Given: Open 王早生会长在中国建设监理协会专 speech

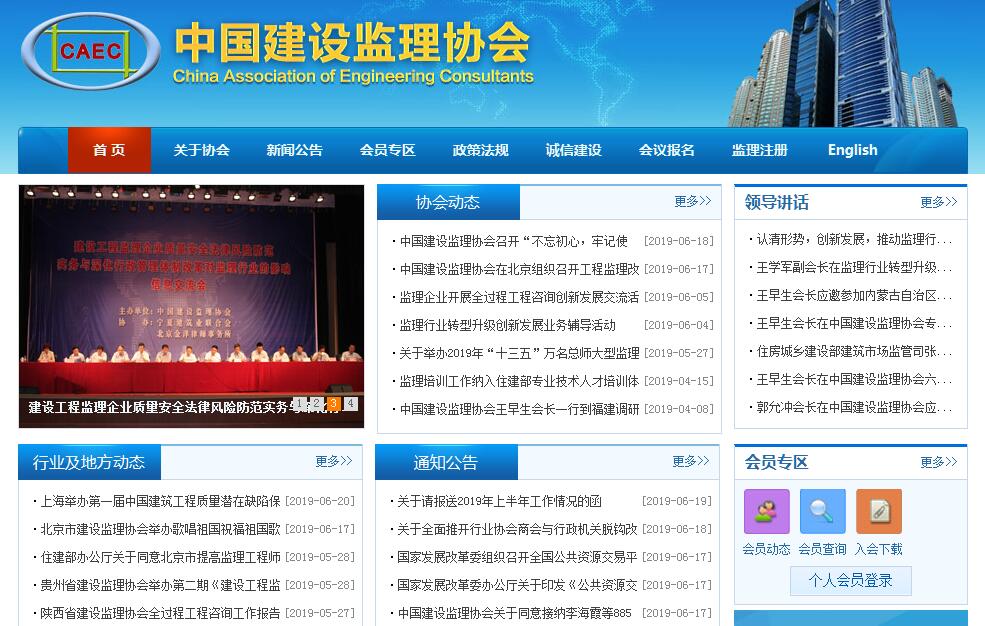Looking at the screenshot, I should (x=854, y=323).
